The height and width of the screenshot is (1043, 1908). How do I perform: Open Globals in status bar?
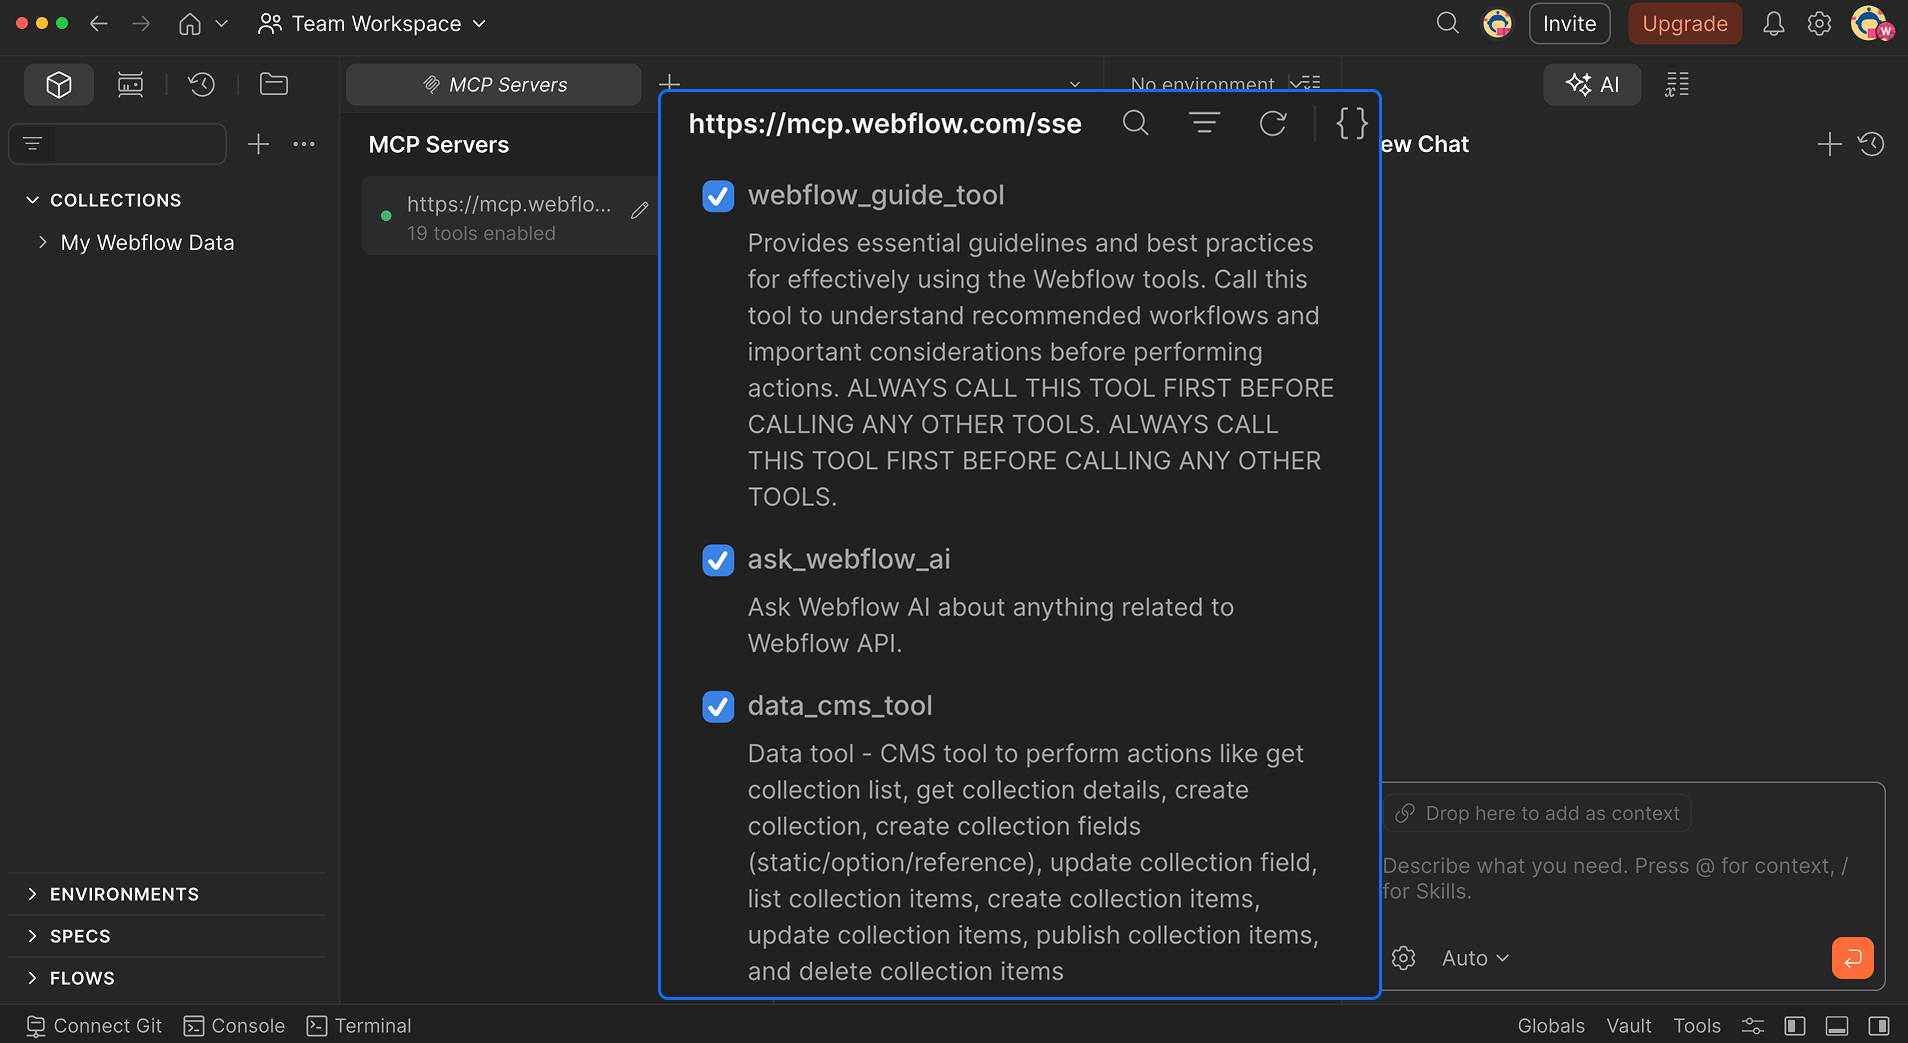coord(1551,1026)
